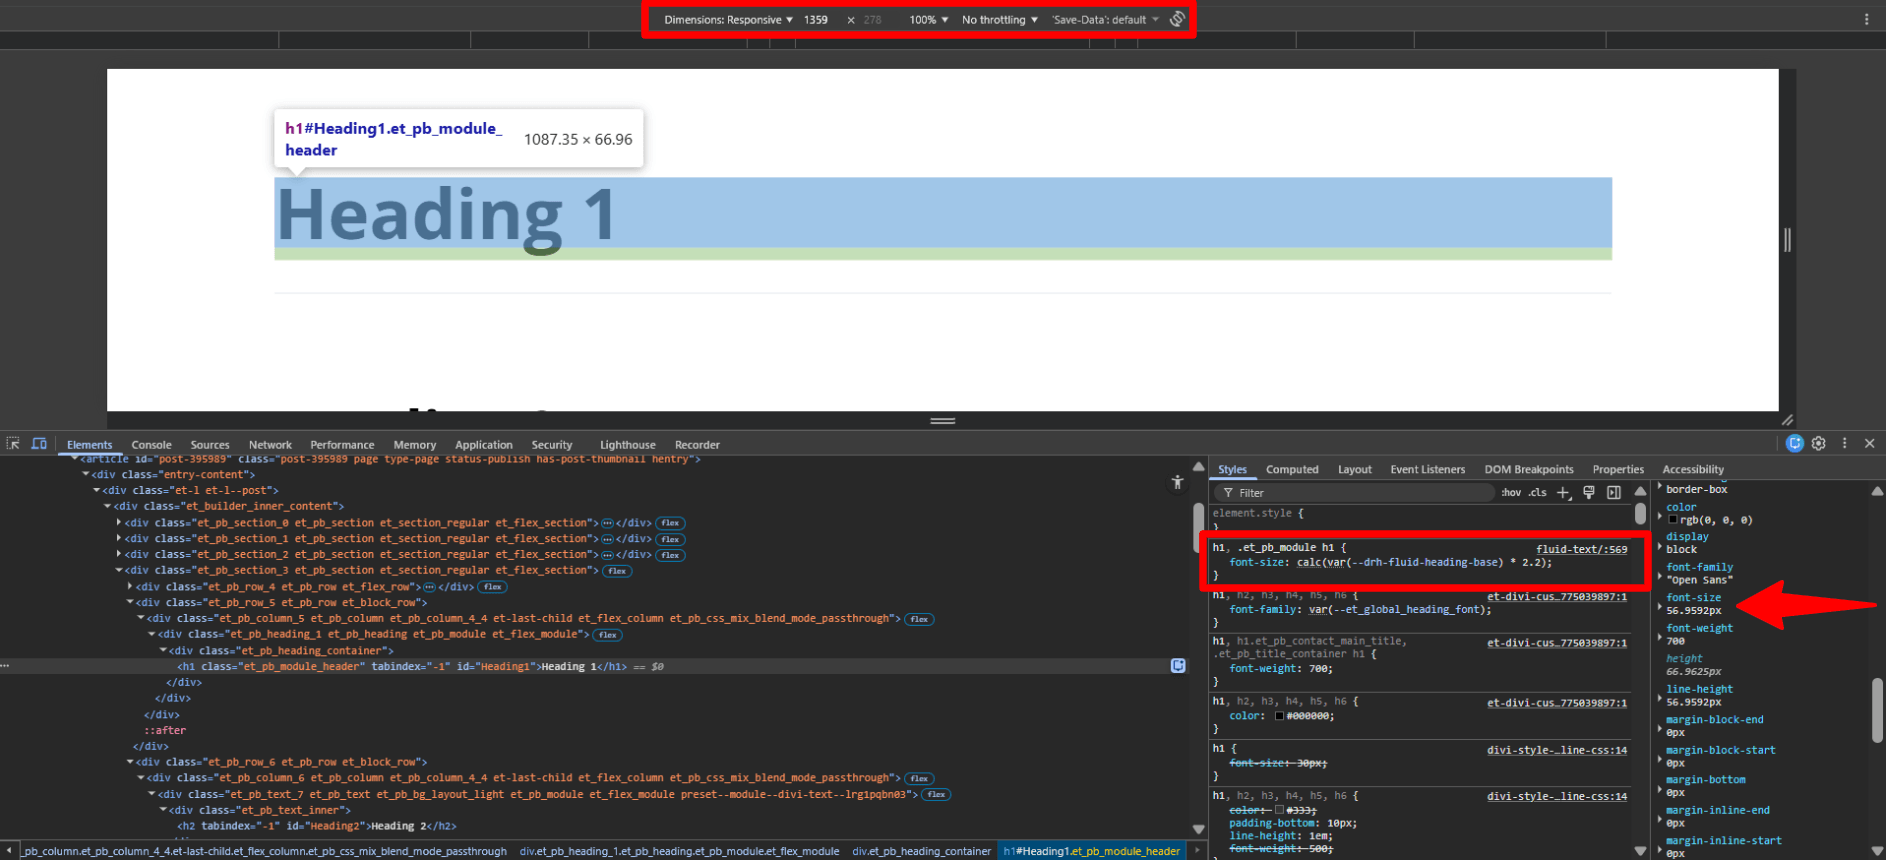Expand the et_pb_row_4 div node

tap(130, 587)
